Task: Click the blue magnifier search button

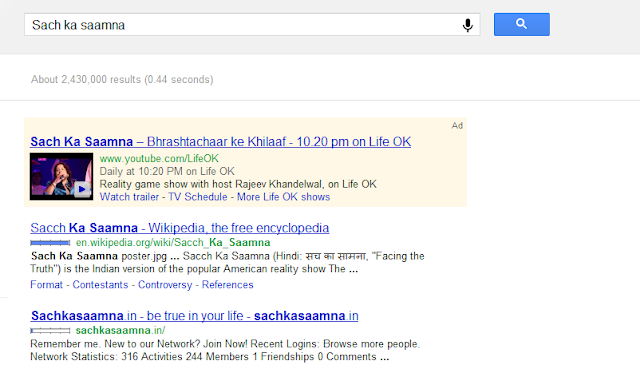Action: pyautogui.click(x=522, y=25)
